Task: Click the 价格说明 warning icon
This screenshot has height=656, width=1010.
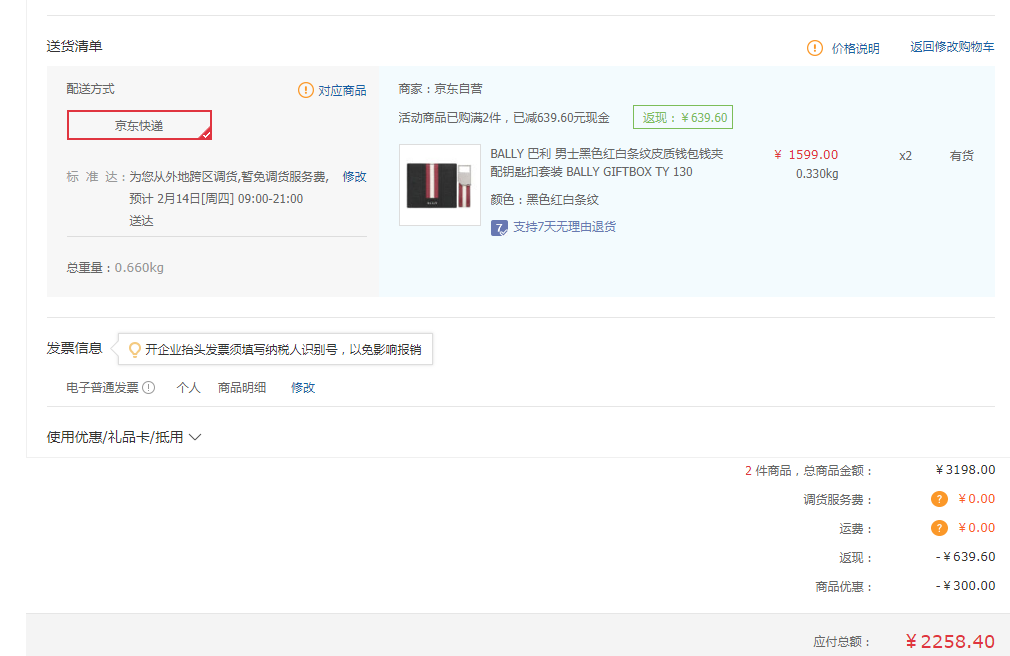Action: tap(814, 48)
